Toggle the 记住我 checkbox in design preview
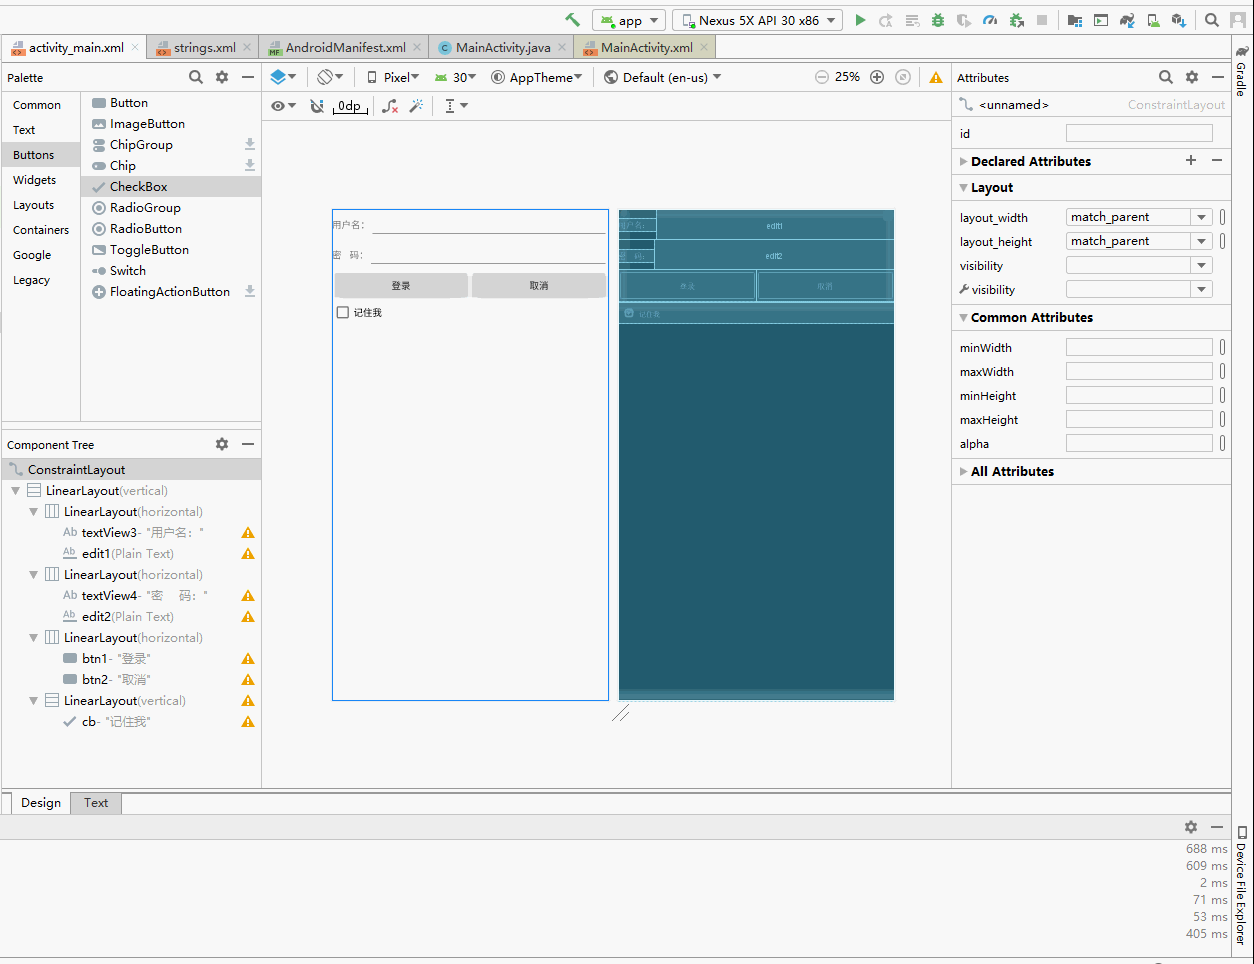Image resolution: width=1254 pixels, height=964 pixels. coord(343,313)
